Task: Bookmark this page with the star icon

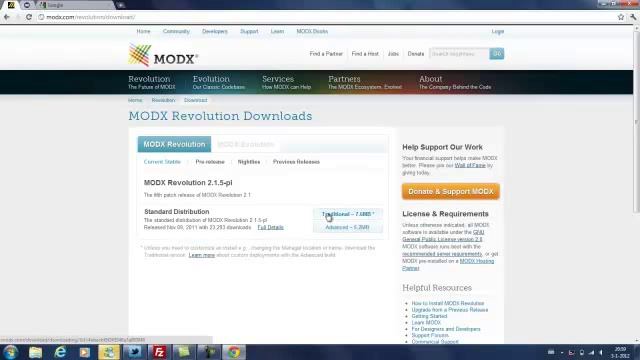Action: [621, 17]
